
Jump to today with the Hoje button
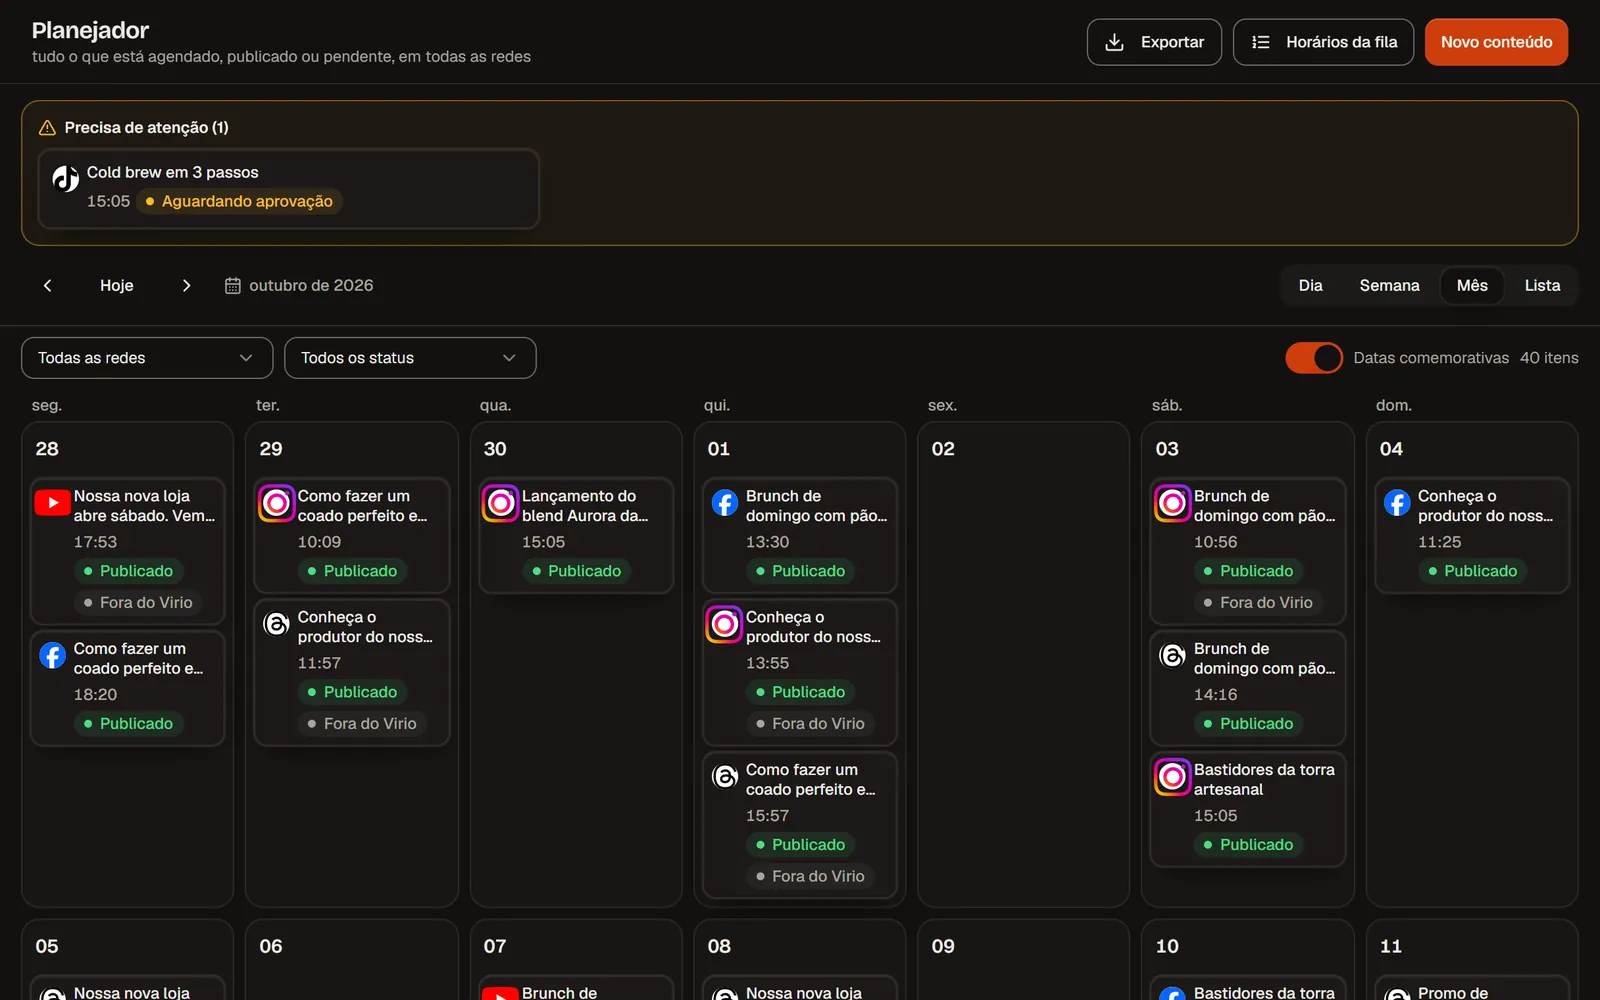click(117, 285)
